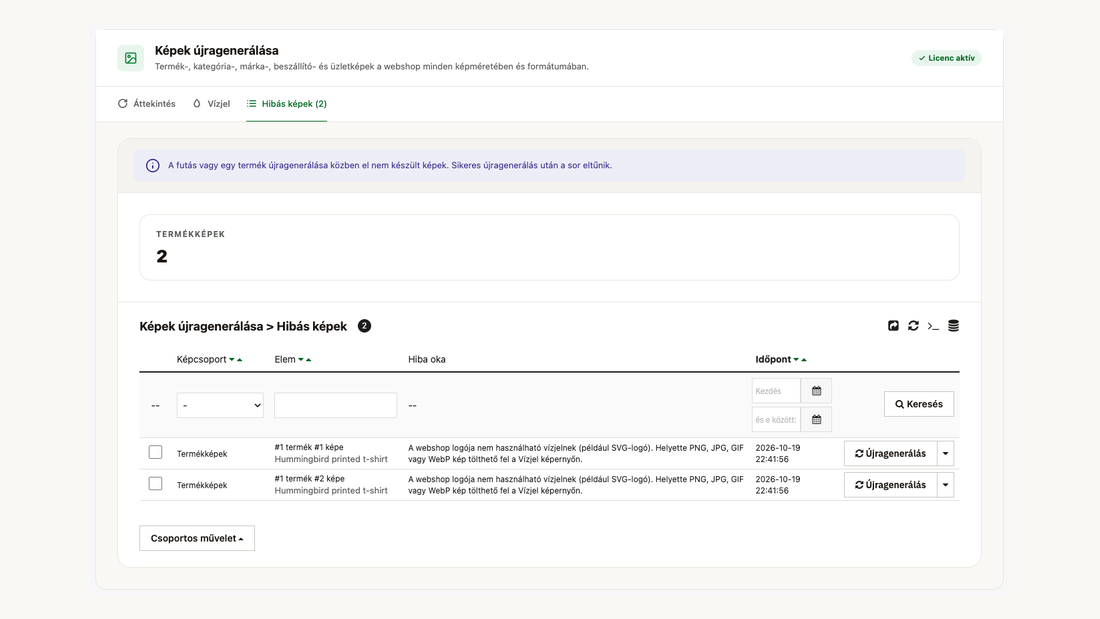The width and height of the screenshot is (1100, 619).
Task: Select checkbox for #1 termék #2 képe
Action: (156, 484)
